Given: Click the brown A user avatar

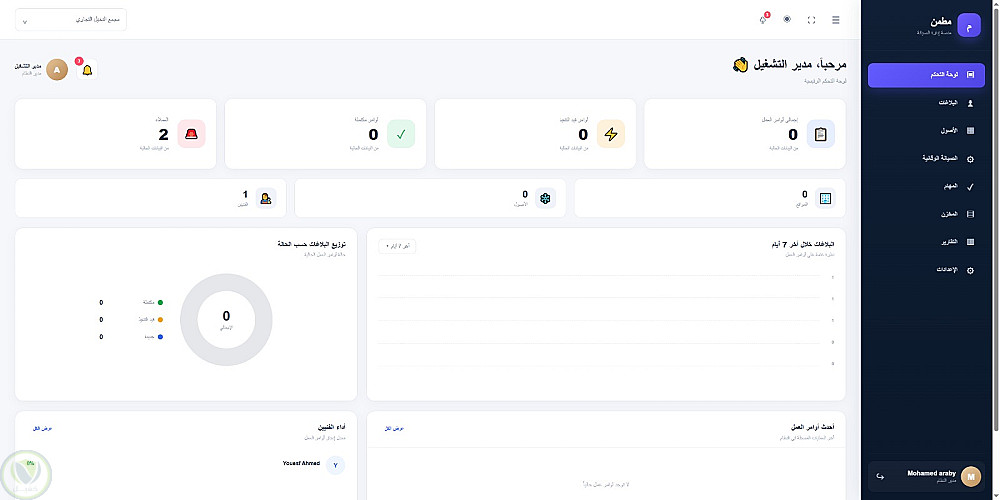Looking at the screenshot, I should [x=57, y=70].
